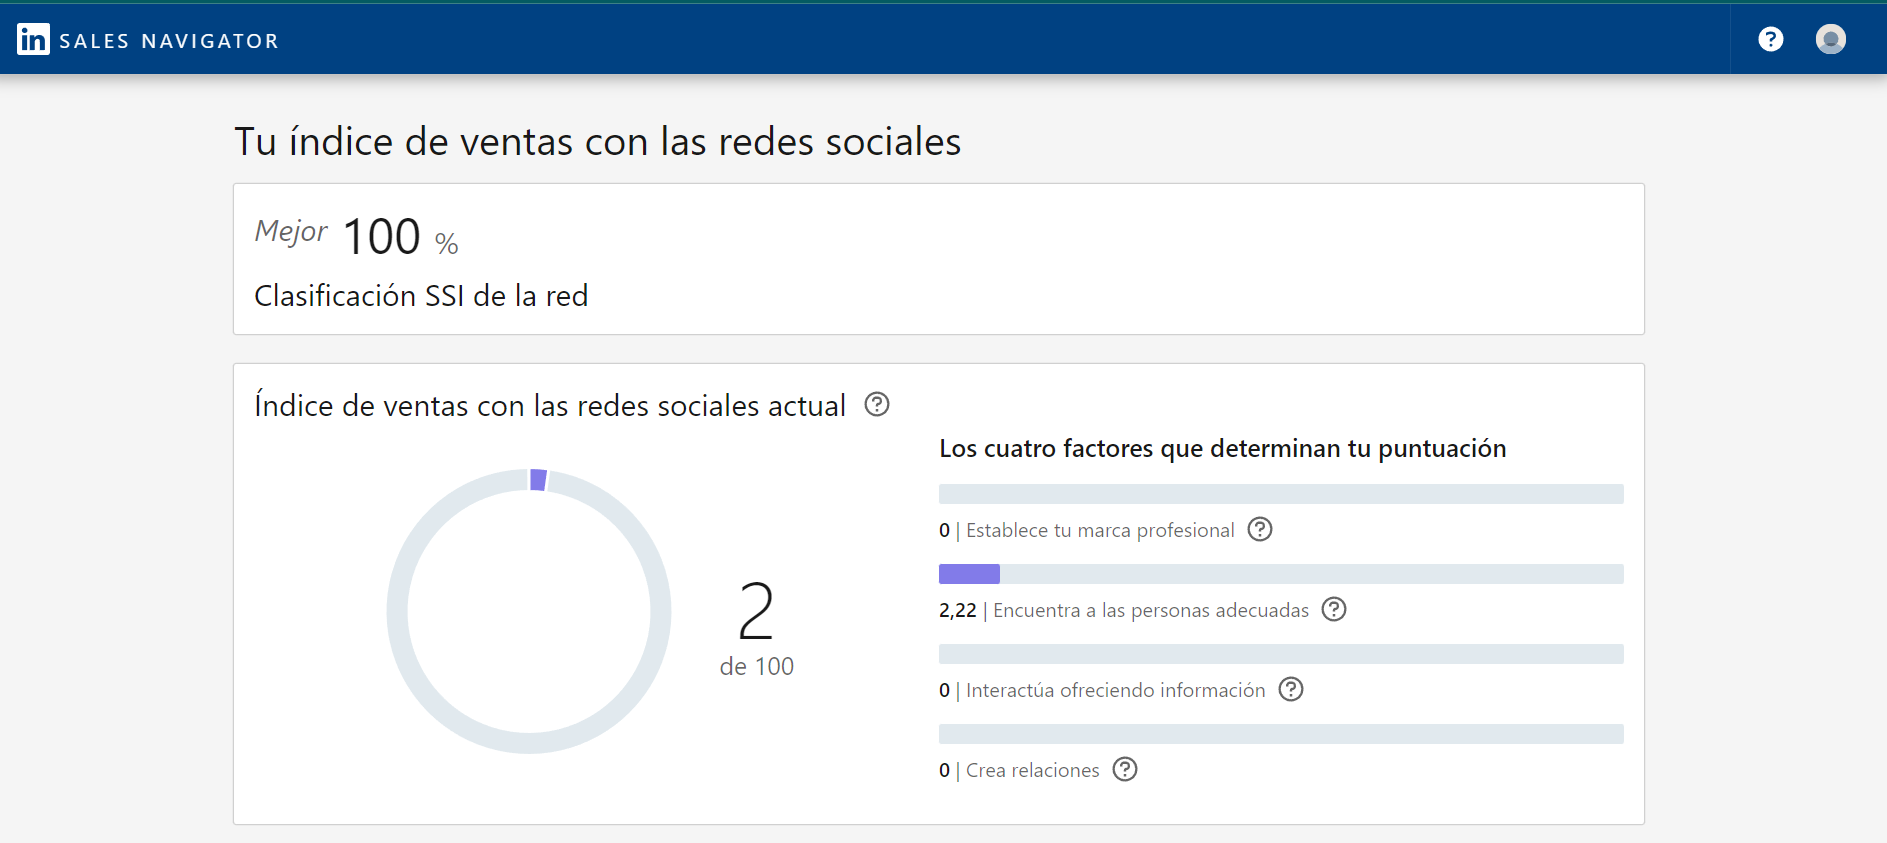Click the score number 2 de 100

point(757,629)
